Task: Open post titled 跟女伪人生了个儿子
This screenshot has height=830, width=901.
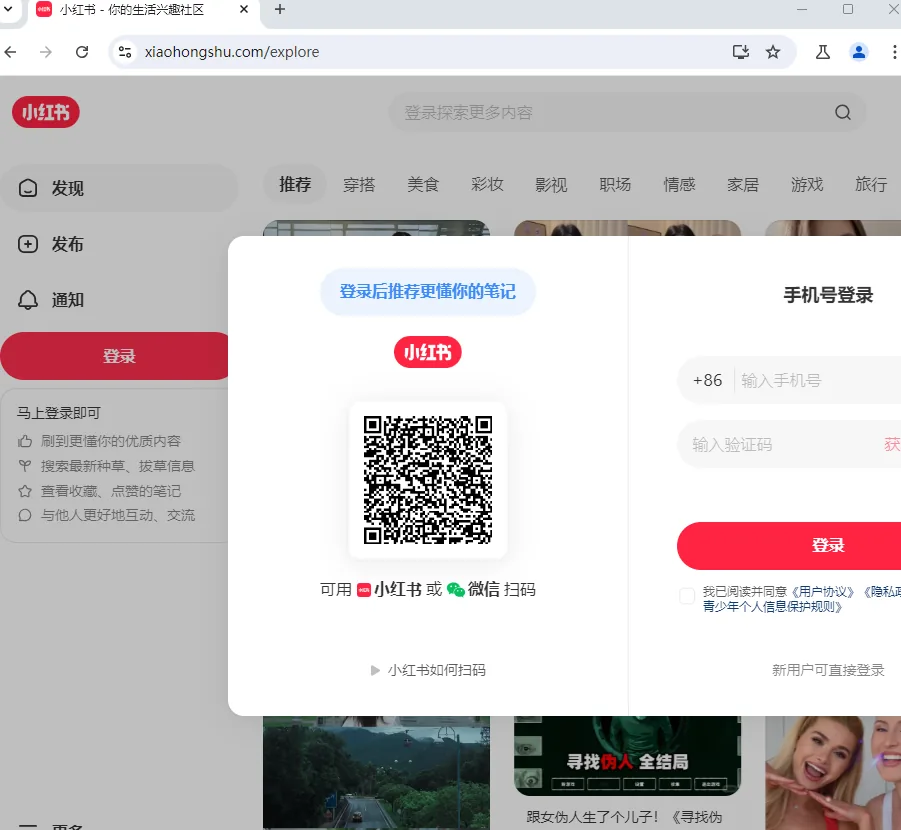Action: 624,817
